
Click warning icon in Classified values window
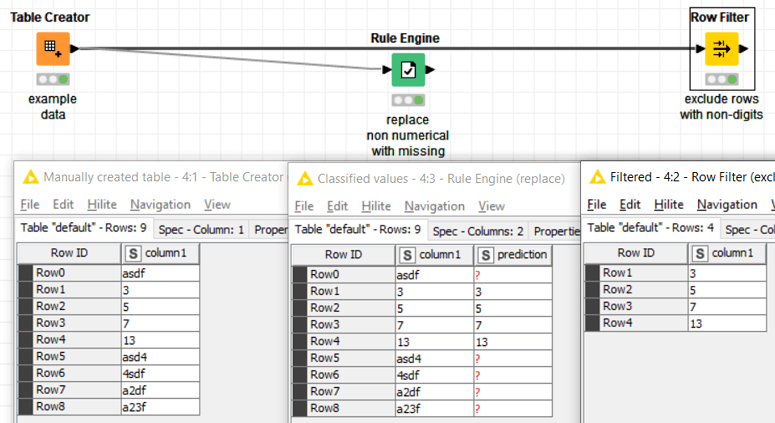304,179
